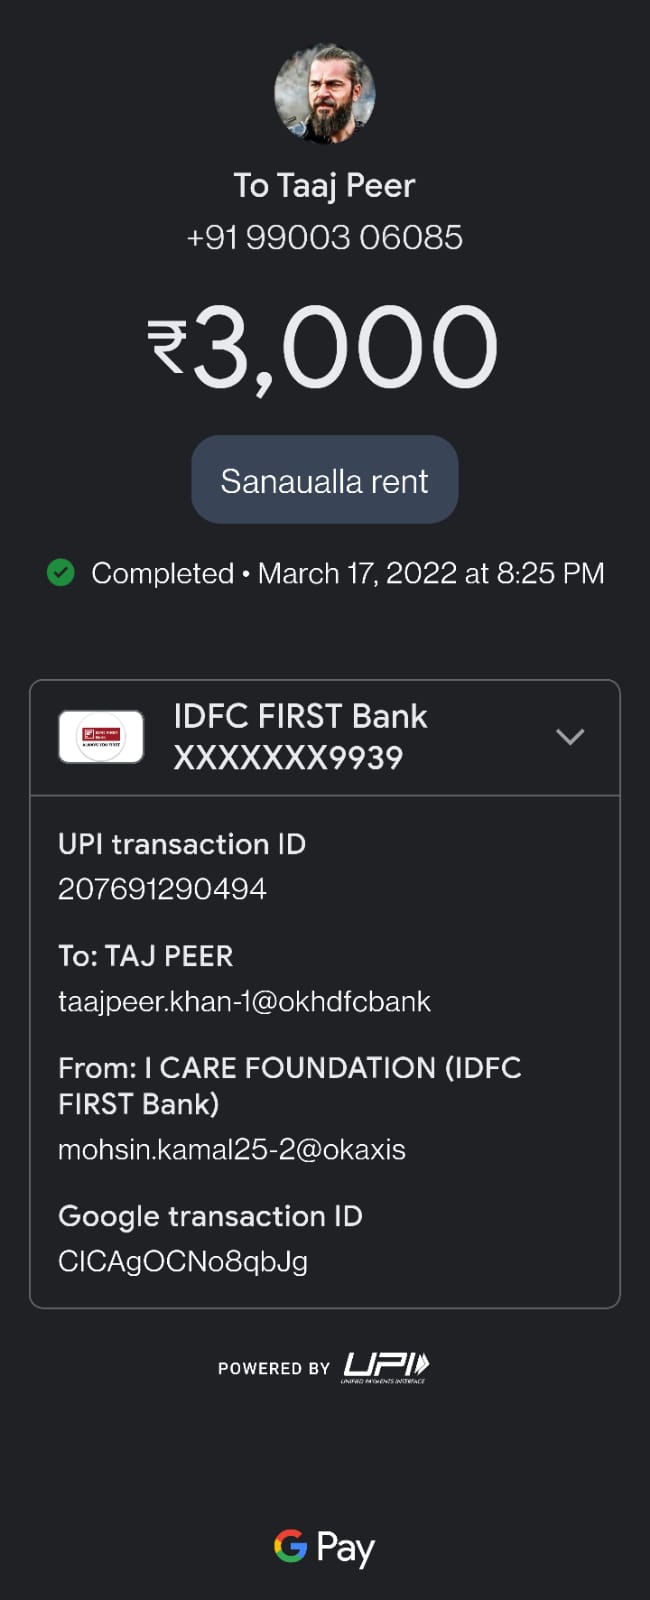Tap mohsin.kamal25-2@okaxis UPI address
Viewport: 650px width, 1600px height.
pos(232,1150)
